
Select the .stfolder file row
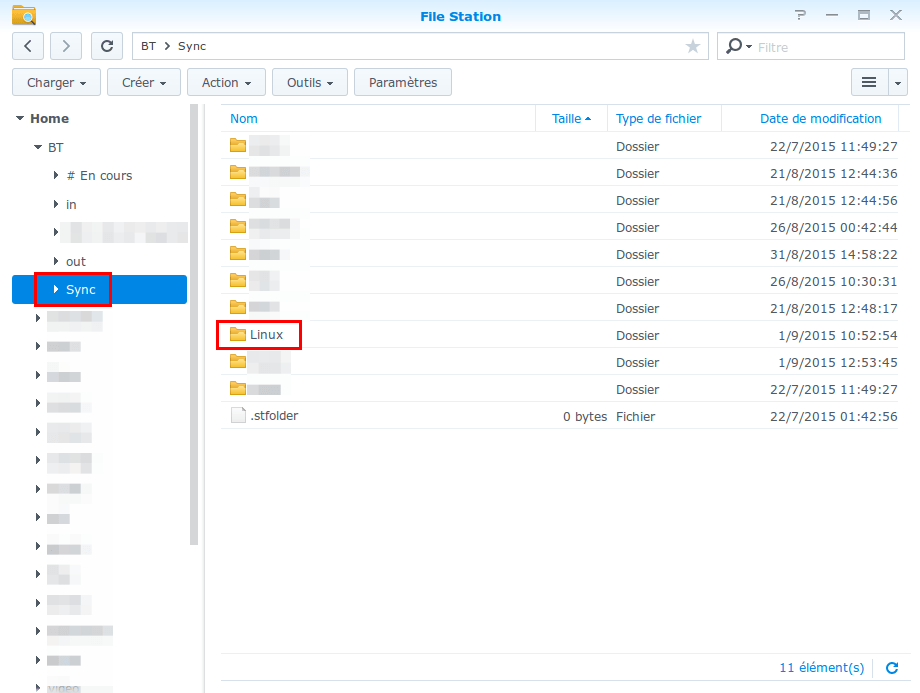559,416
